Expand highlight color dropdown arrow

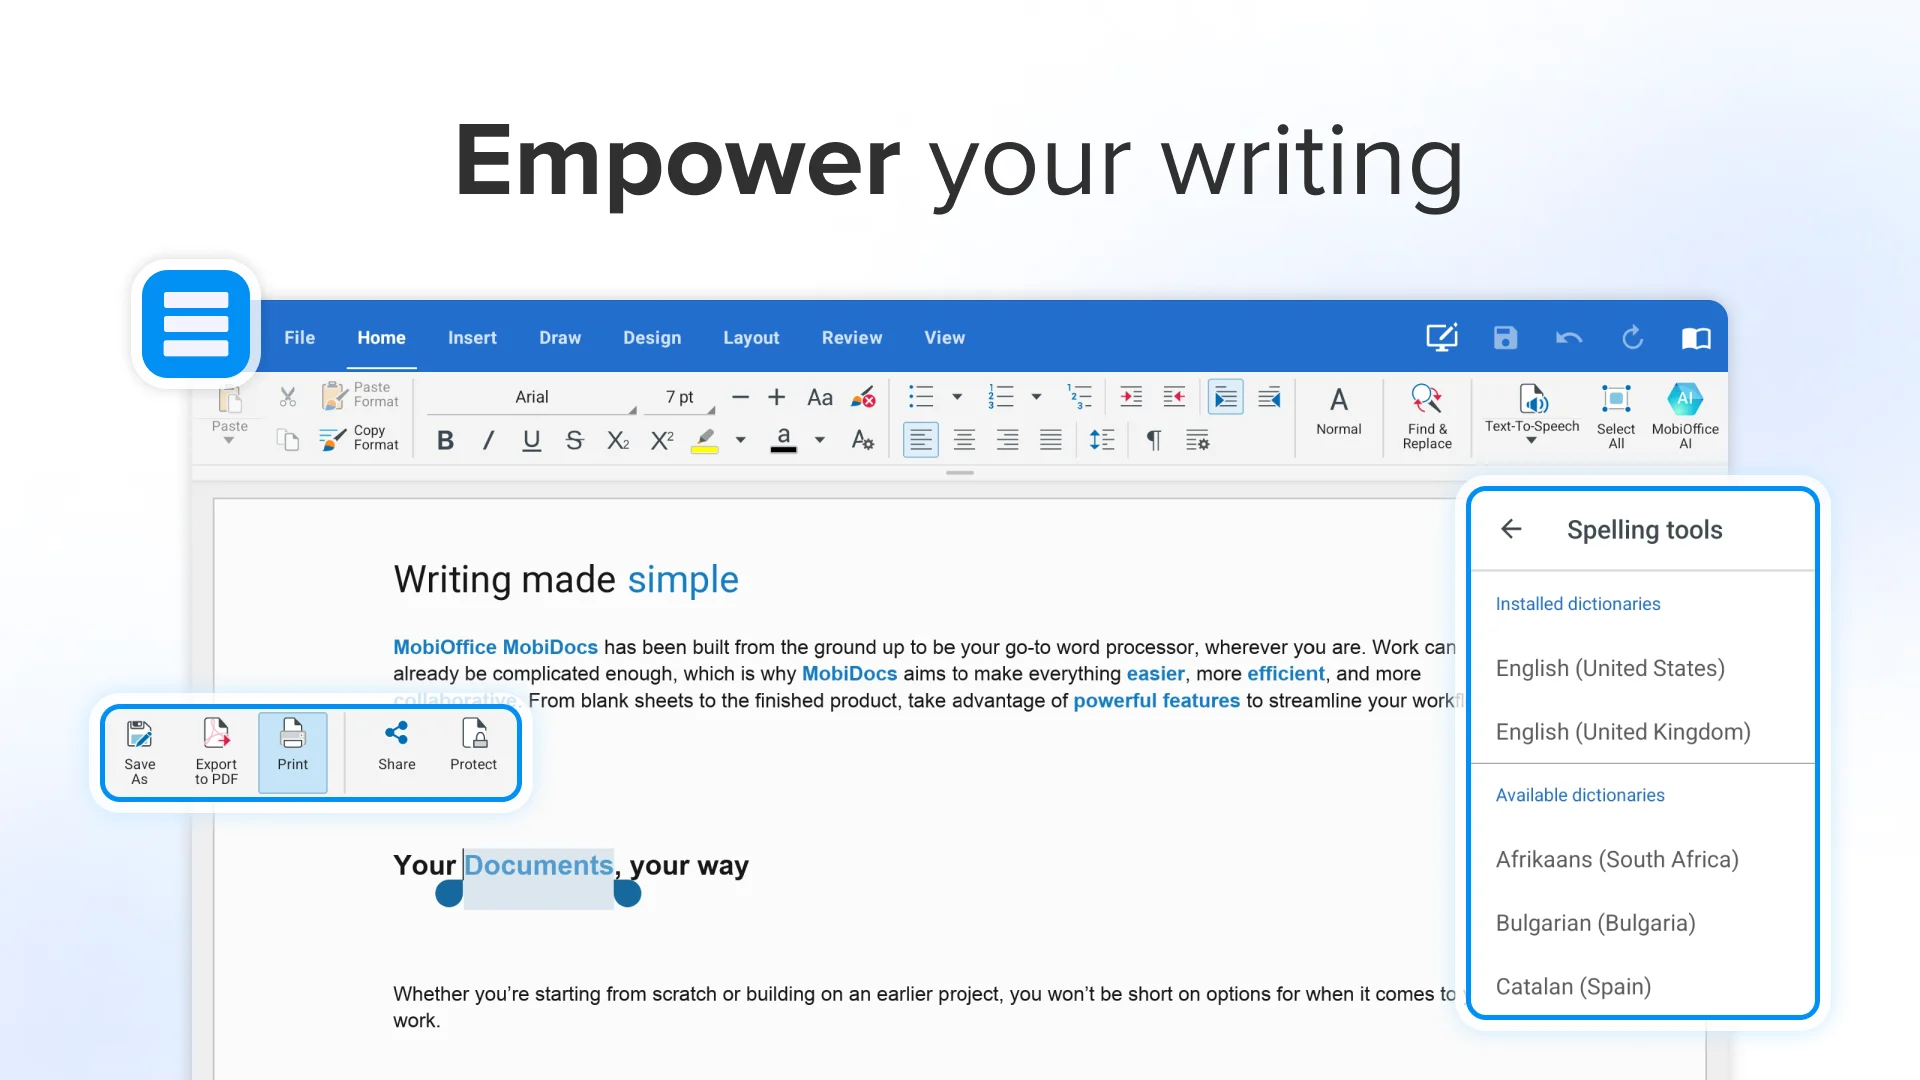pos(741,440)
